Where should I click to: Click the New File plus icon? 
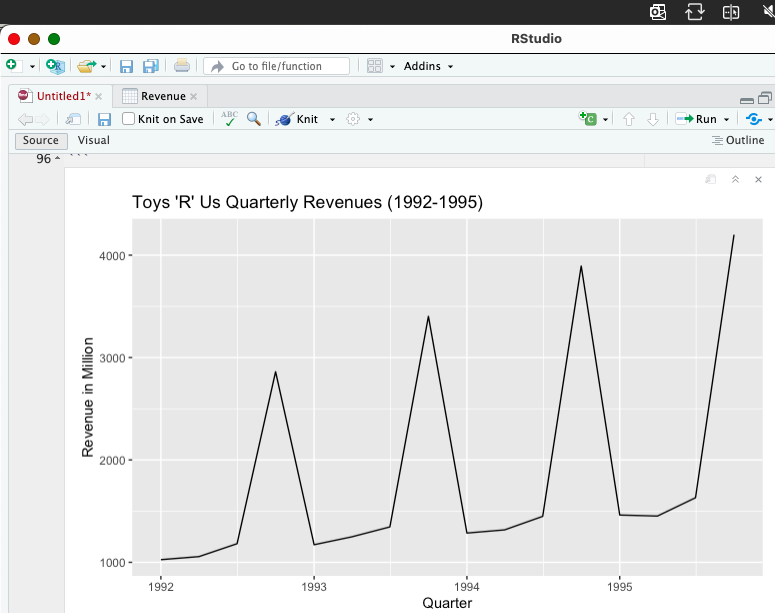click(x=13, y=66)
